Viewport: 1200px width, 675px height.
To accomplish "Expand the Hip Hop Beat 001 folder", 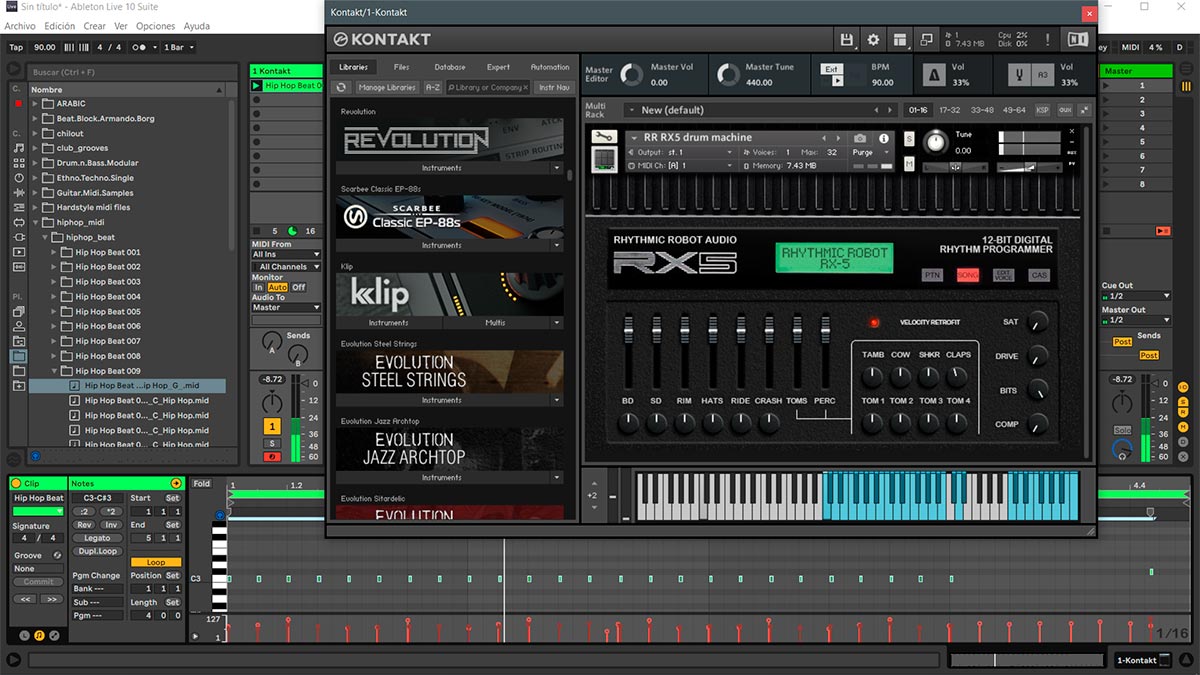I will 55,252.
